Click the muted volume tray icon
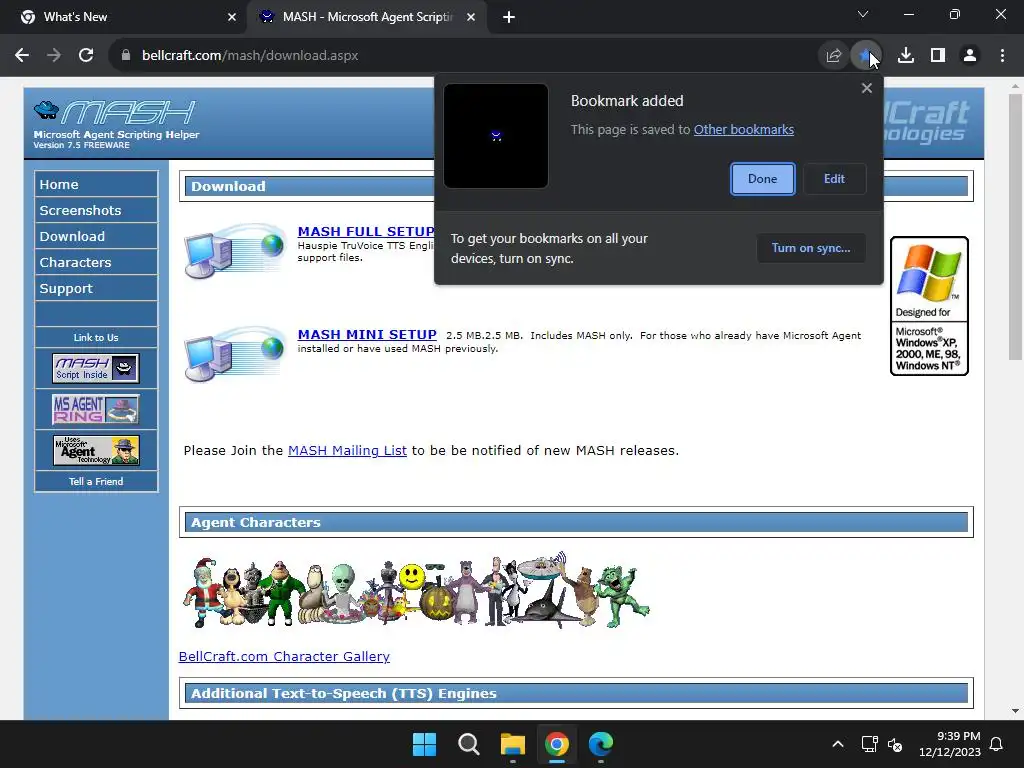This screenshot has height=768, width=1024. [x=895, y=744]
